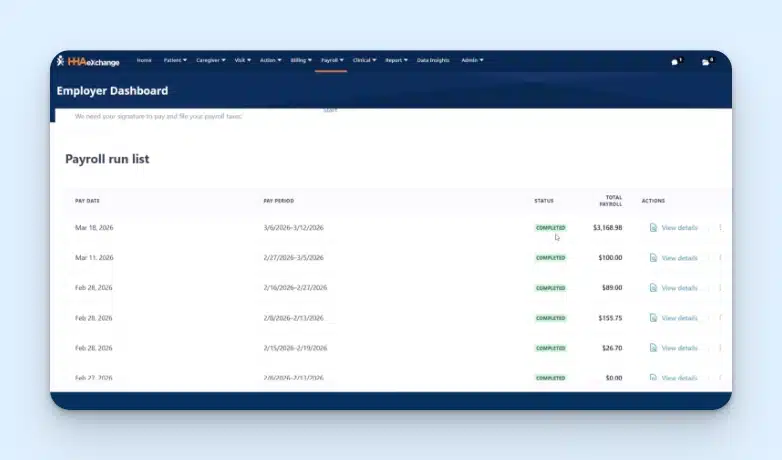Click the signature needed payroll taxes message
This screenshot has height=460, width=782.
[x=159, y=116]
